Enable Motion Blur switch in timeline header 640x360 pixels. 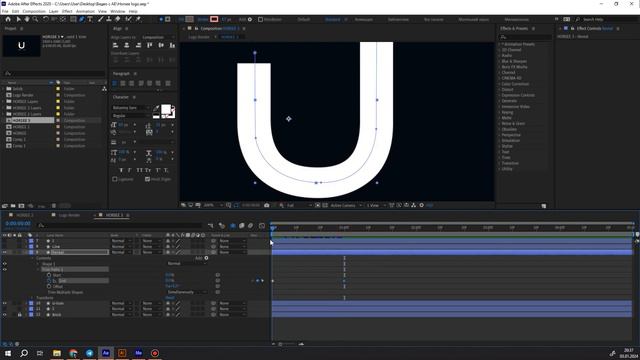(251, 225)
